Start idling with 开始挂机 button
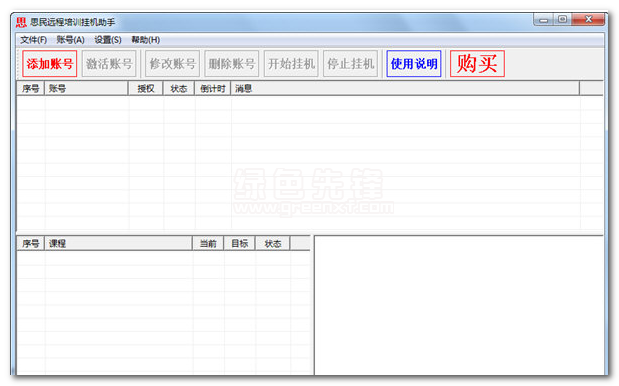Screen dimensions: 619x386 [291, 64]
